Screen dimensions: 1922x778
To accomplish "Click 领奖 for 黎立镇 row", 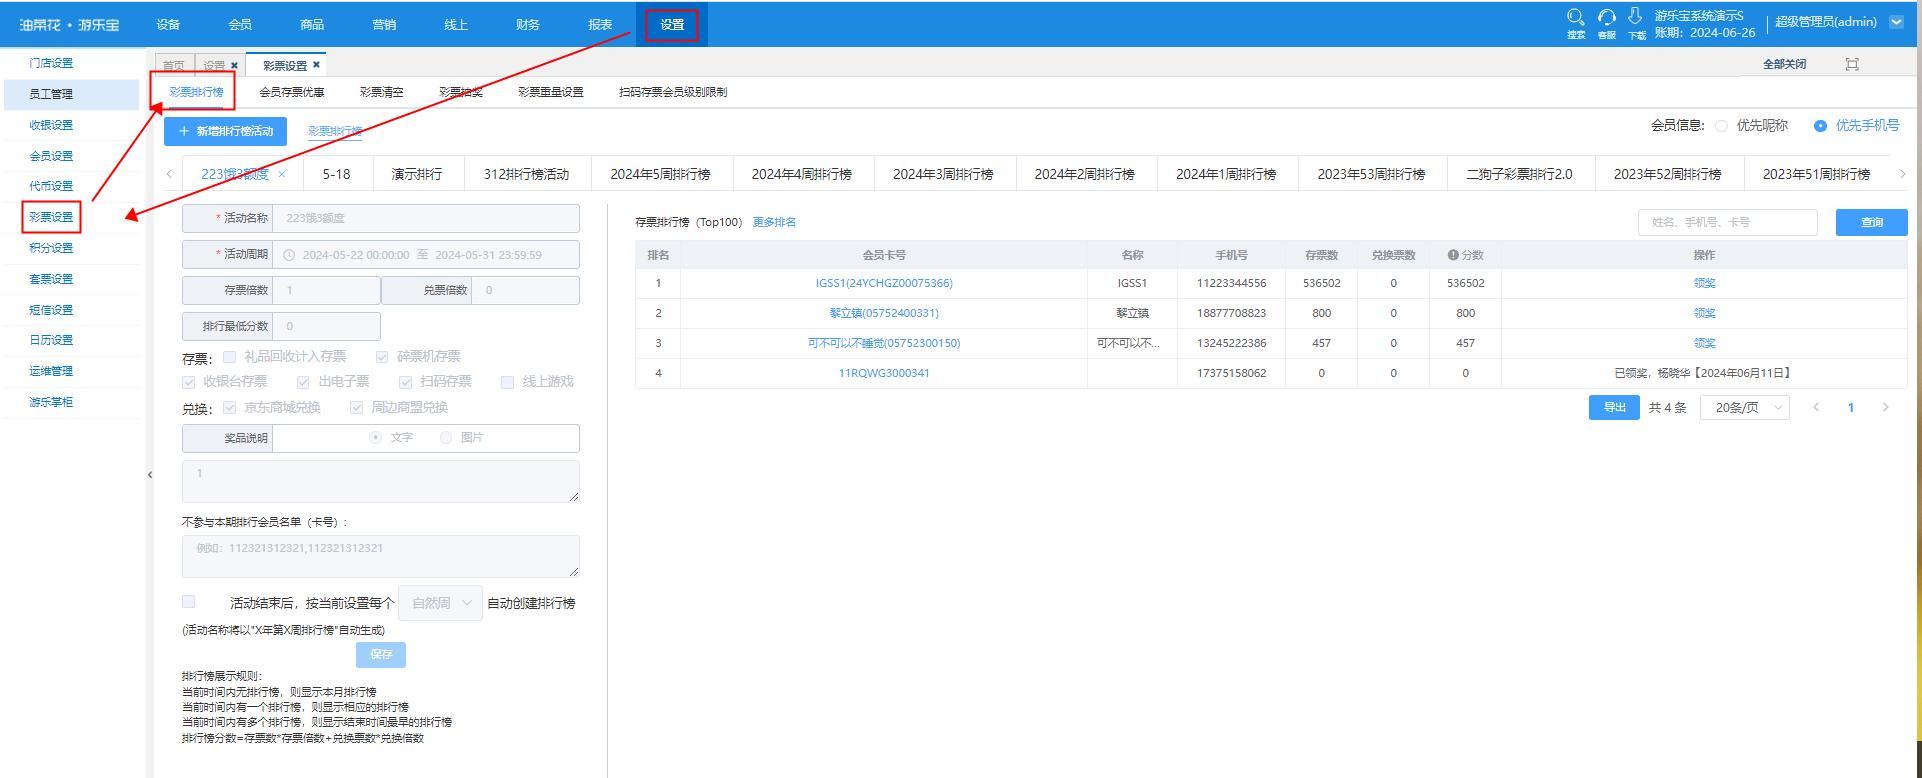I will tap(1704, 313).
